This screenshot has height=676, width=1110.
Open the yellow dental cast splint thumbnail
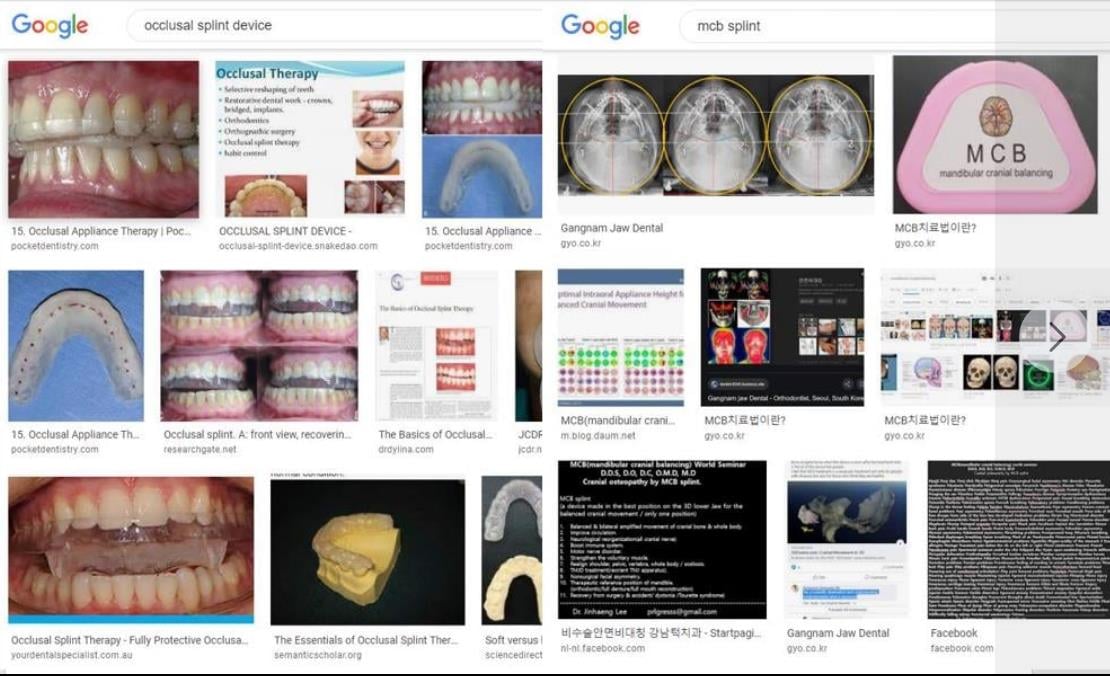tap(367, 552)
